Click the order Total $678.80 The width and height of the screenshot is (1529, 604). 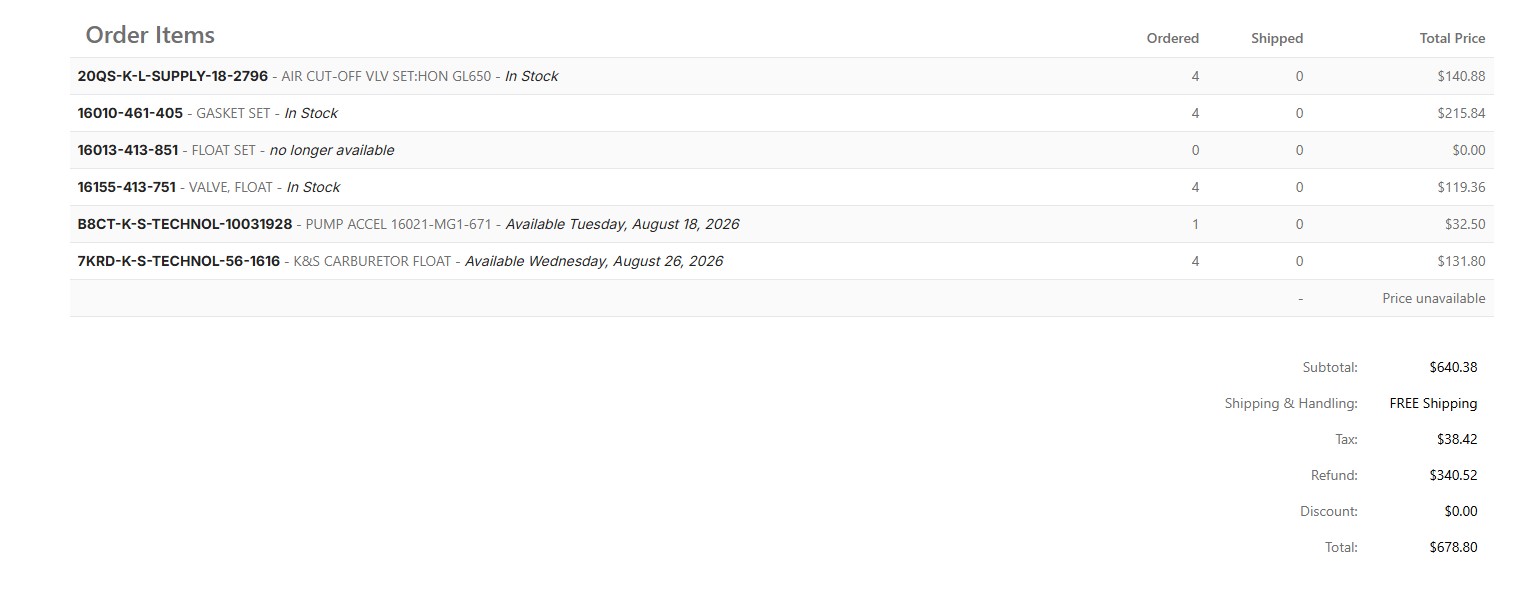1453,547
